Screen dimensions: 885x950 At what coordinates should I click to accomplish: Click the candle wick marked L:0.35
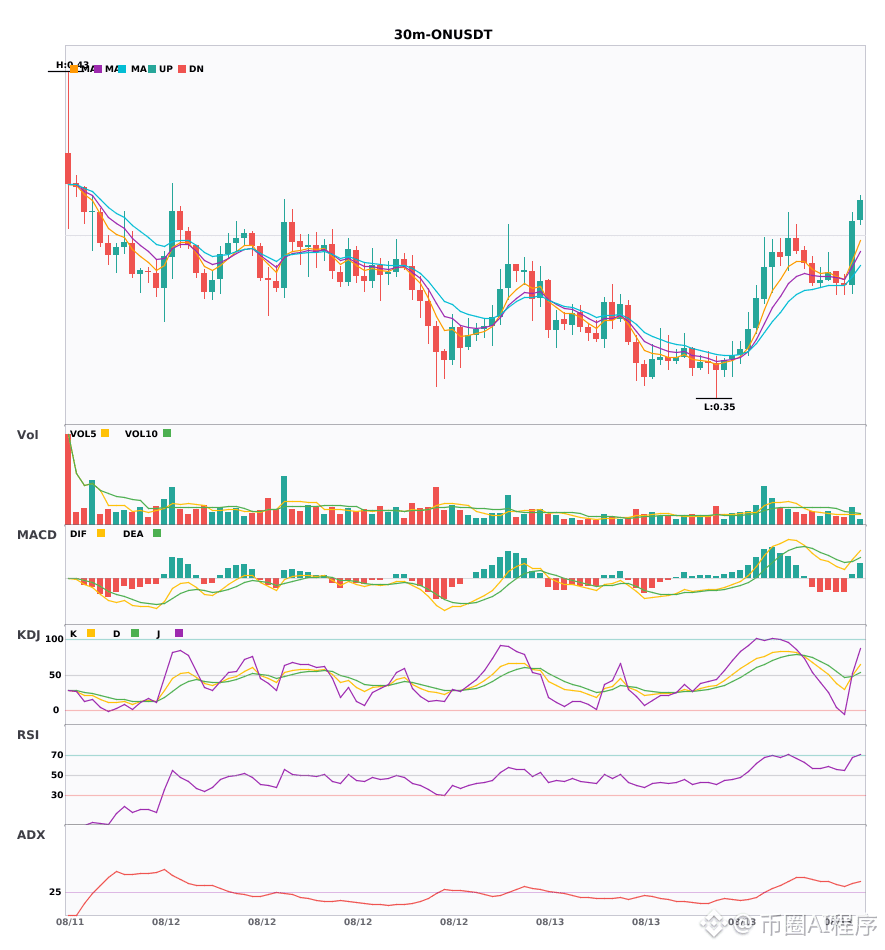click(x=716, y=382)
